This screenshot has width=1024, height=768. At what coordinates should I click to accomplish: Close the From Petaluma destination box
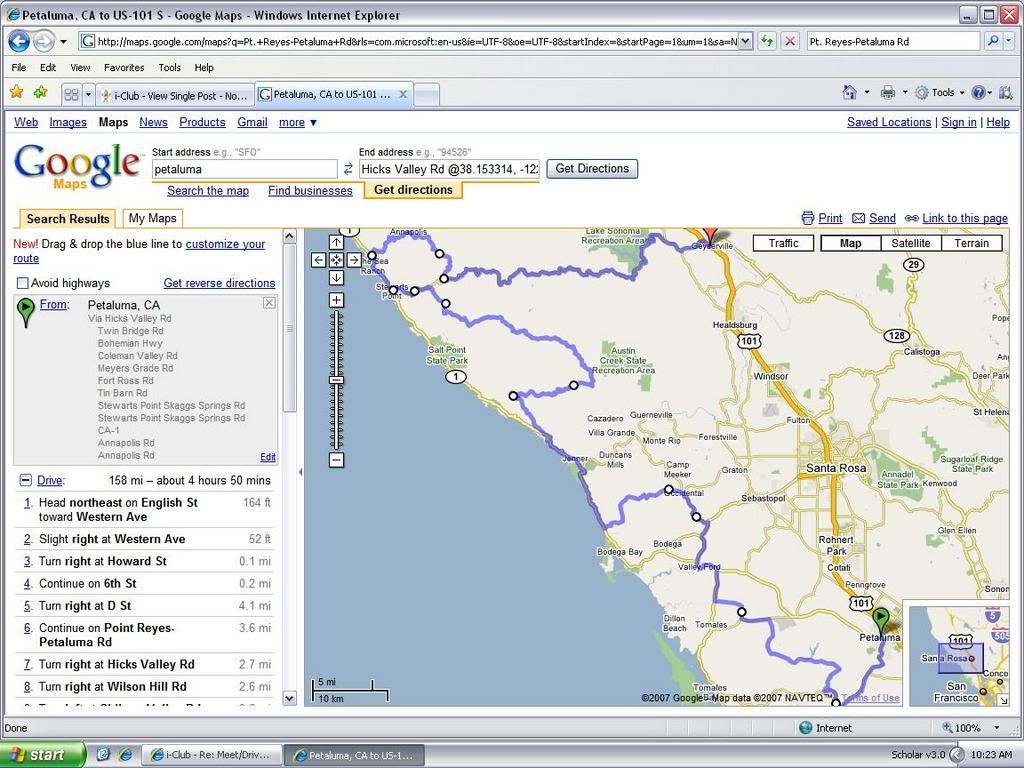pos(269,303)
